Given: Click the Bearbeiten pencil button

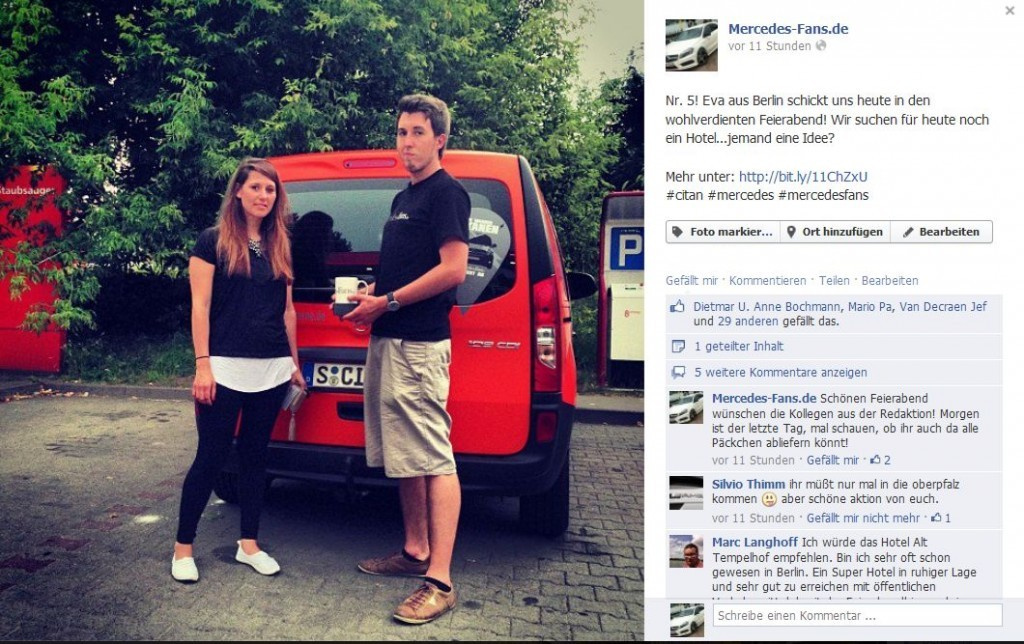Looking at the screenshot, I should click(x=941, y=232).
